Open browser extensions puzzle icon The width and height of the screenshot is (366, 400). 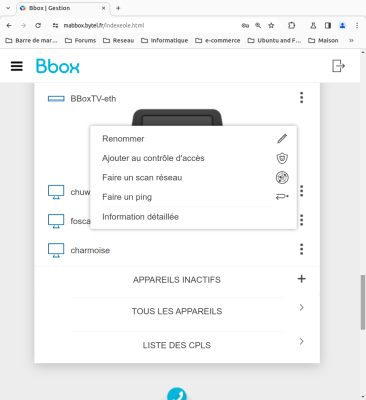(x=292, y=25)
